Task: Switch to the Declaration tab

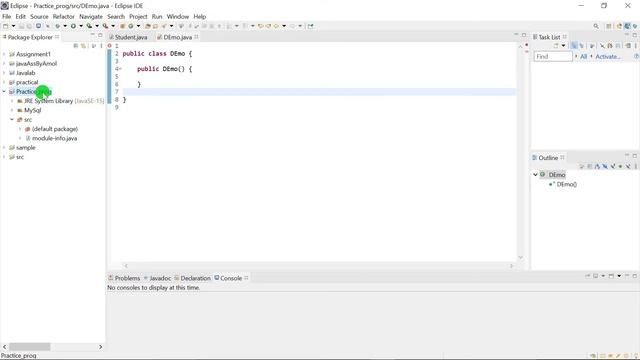Action: tap(192, 278)
